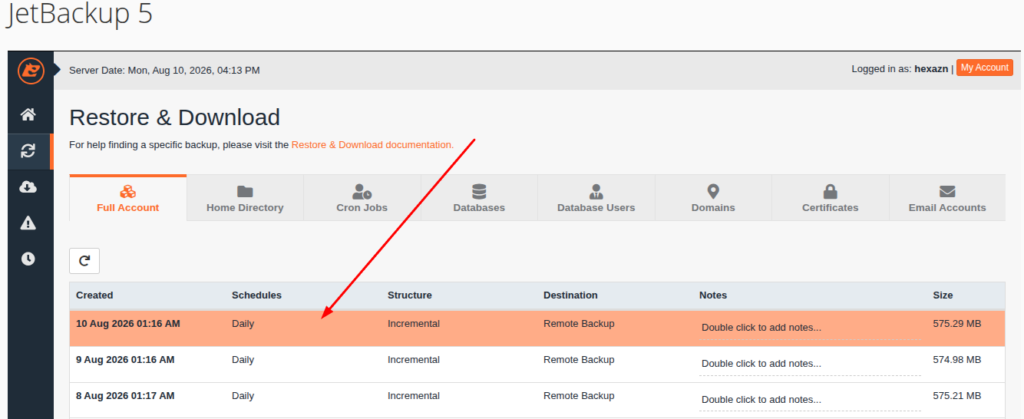
Task: Click the notes field for 10 Aug backup
Action: (810, 328)
